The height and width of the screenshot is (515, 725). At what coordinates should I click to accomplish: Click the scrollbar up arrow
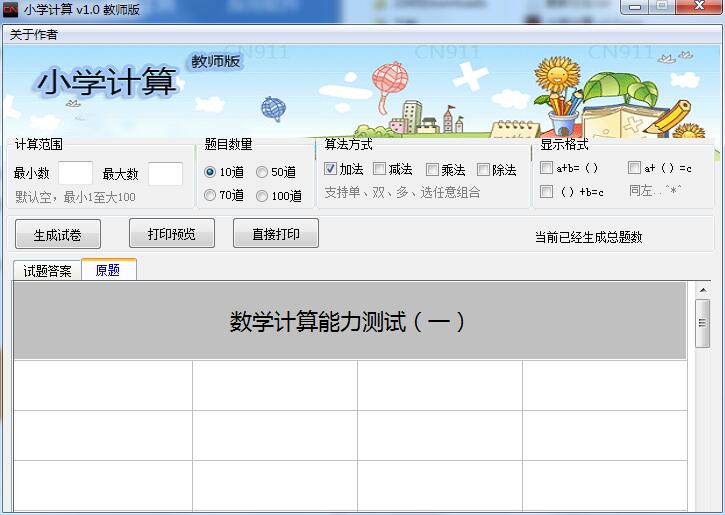703,290
